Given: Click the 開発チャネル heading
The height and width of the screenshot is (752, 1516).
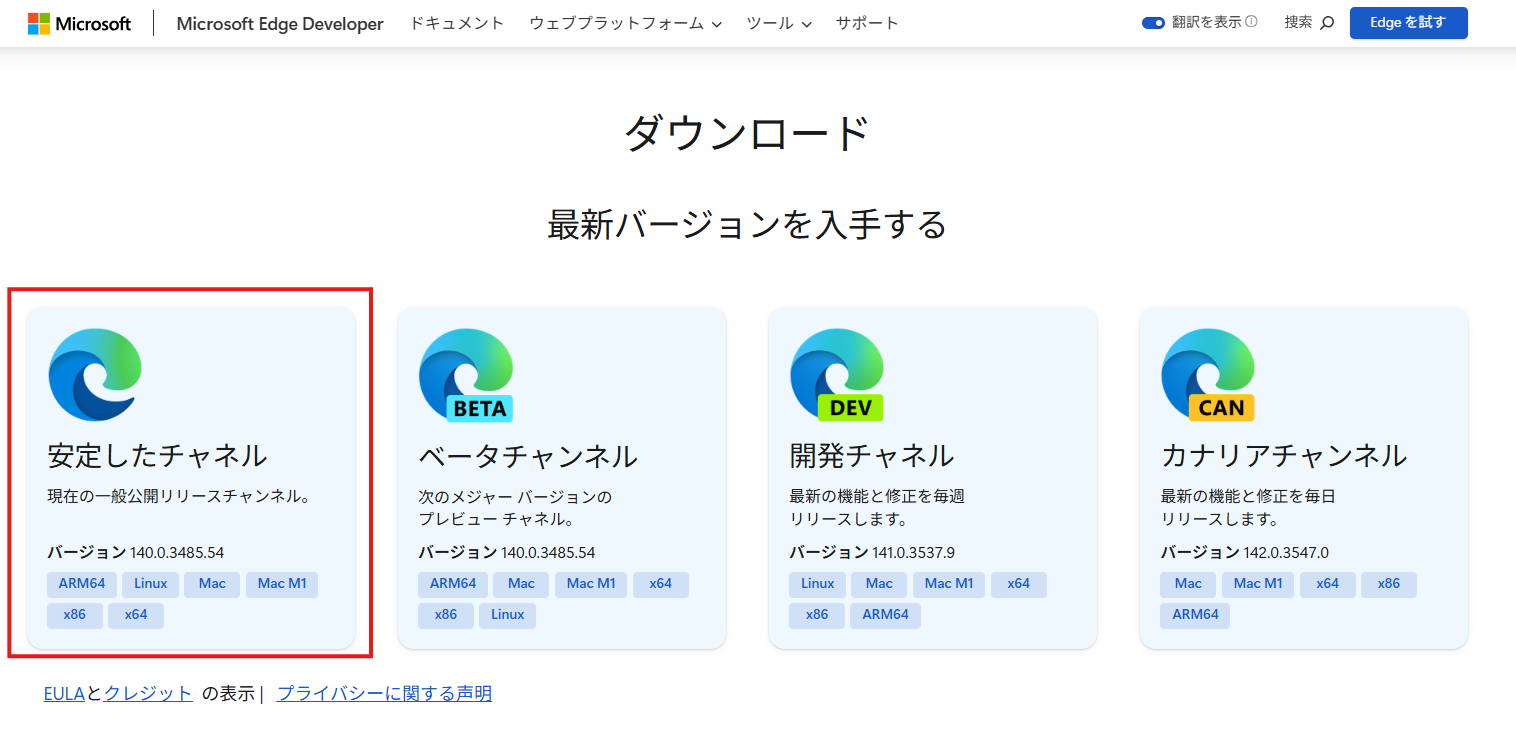Looking at the screenshot, I should pyautogui.click(x=872, y=456).
